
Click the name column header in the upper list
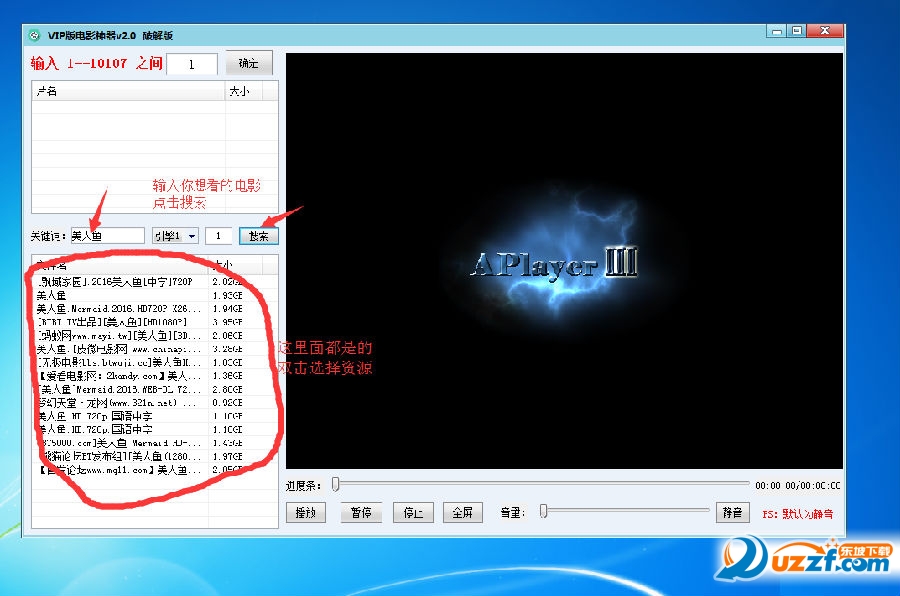click(x=129, y=91)
